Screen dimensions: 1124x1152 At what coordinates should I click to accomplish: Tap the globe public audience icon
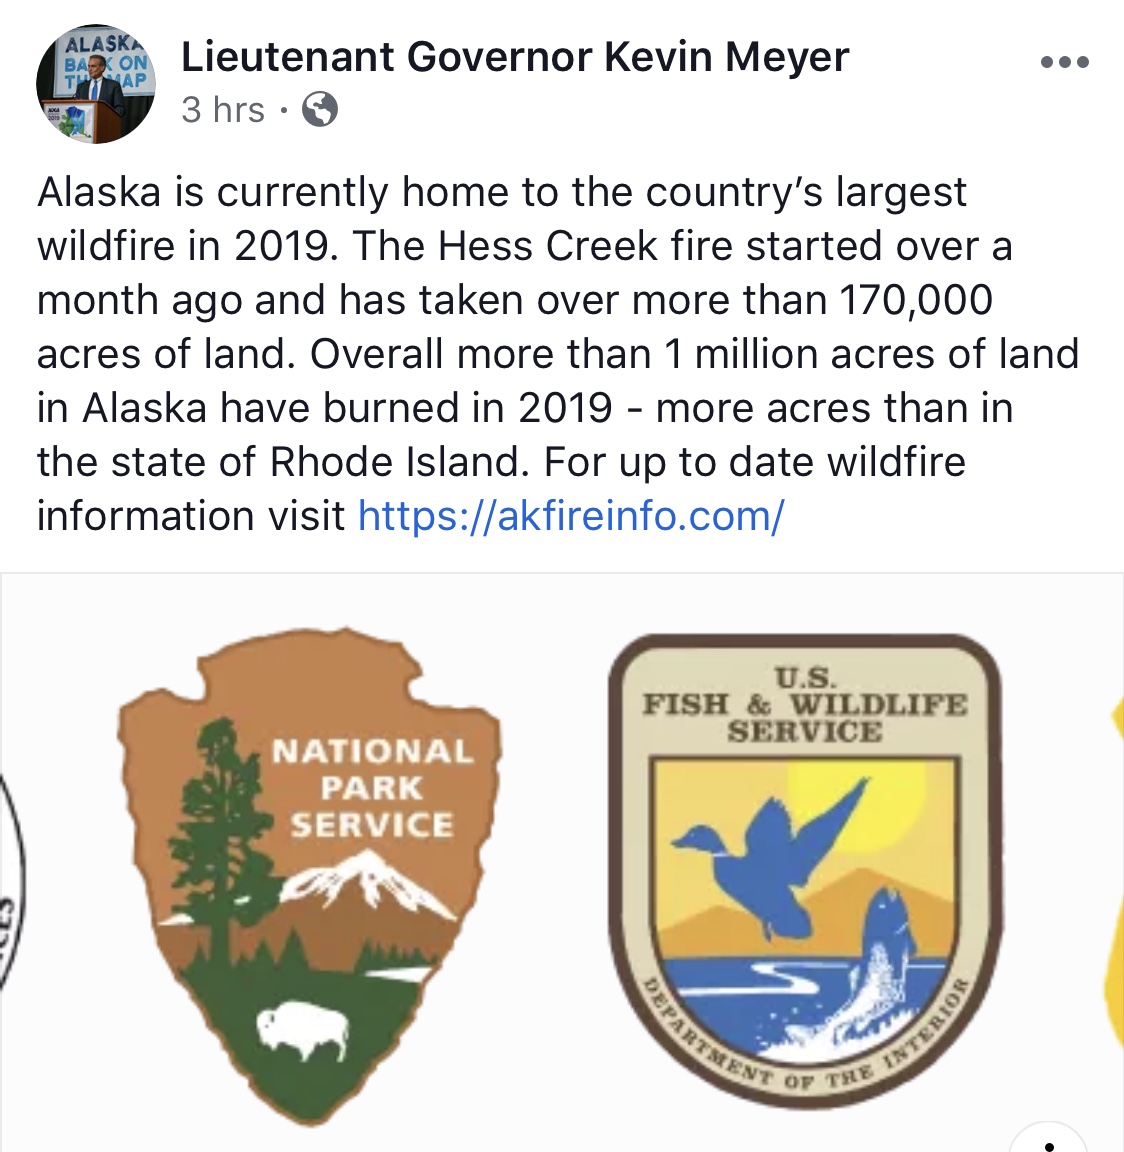click(x=320, y=109)
